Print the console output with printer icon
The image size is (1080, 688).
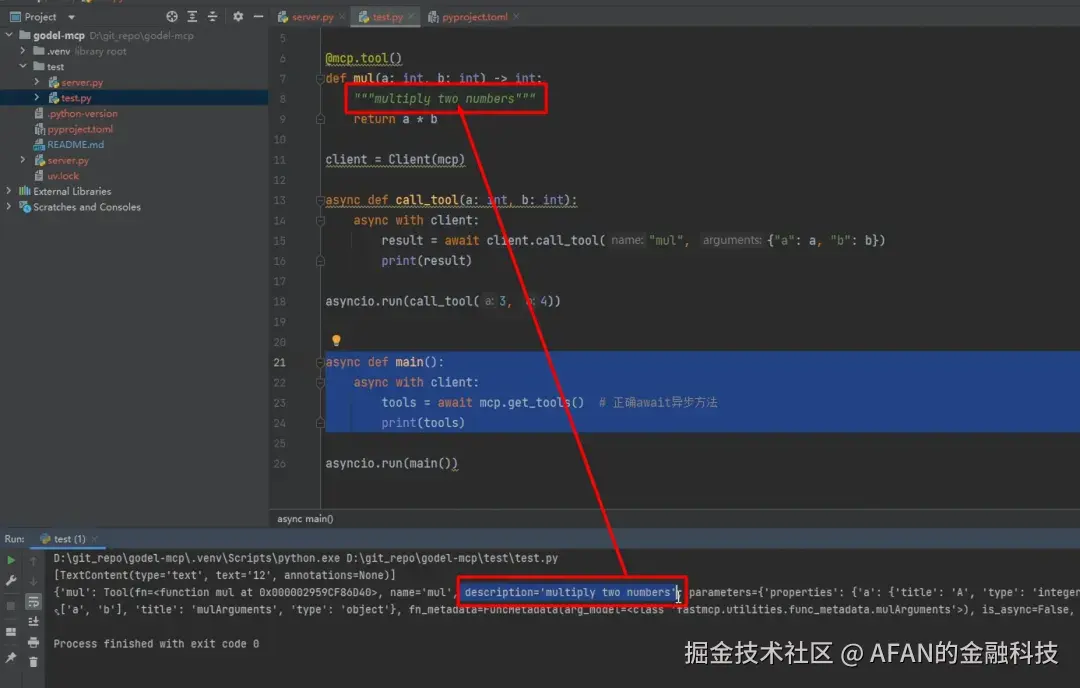pyautogui.click(x=33, y=643)
